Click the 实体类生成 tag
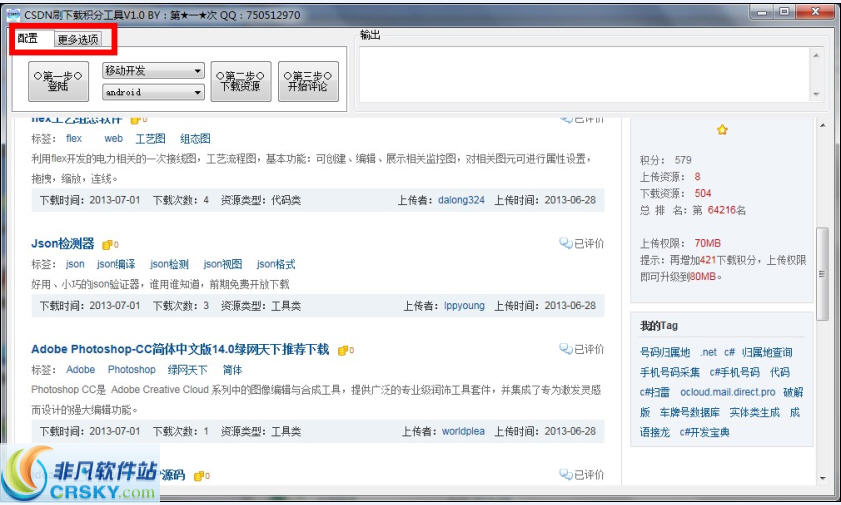The height and width of the screenshot is (505, 841). point(755,412)
